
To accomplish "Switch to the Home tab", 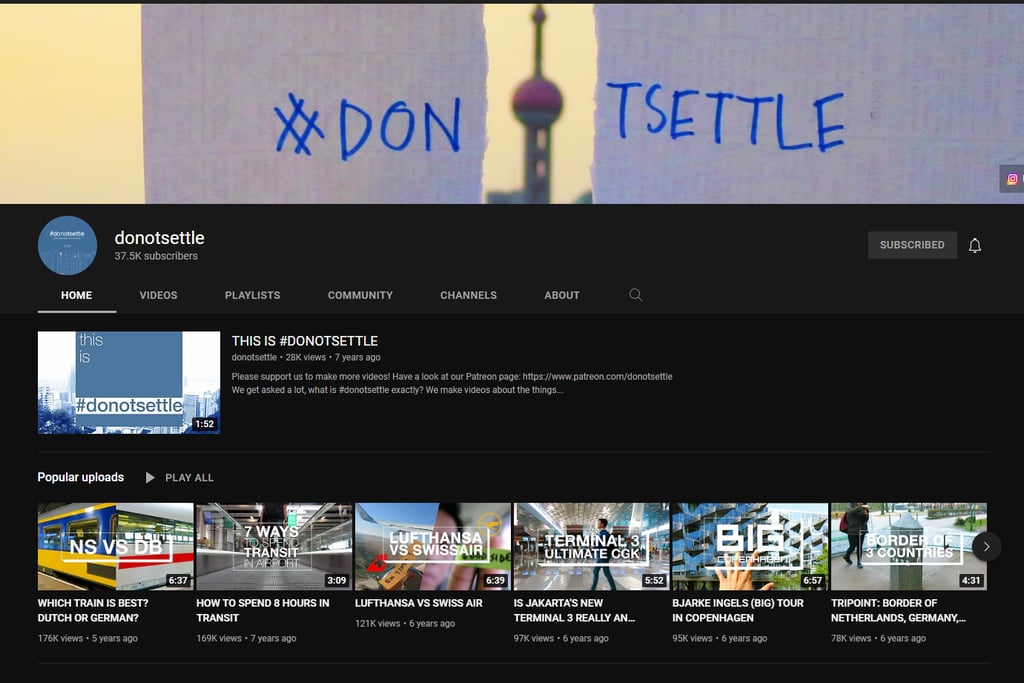I will coord(76,295).
